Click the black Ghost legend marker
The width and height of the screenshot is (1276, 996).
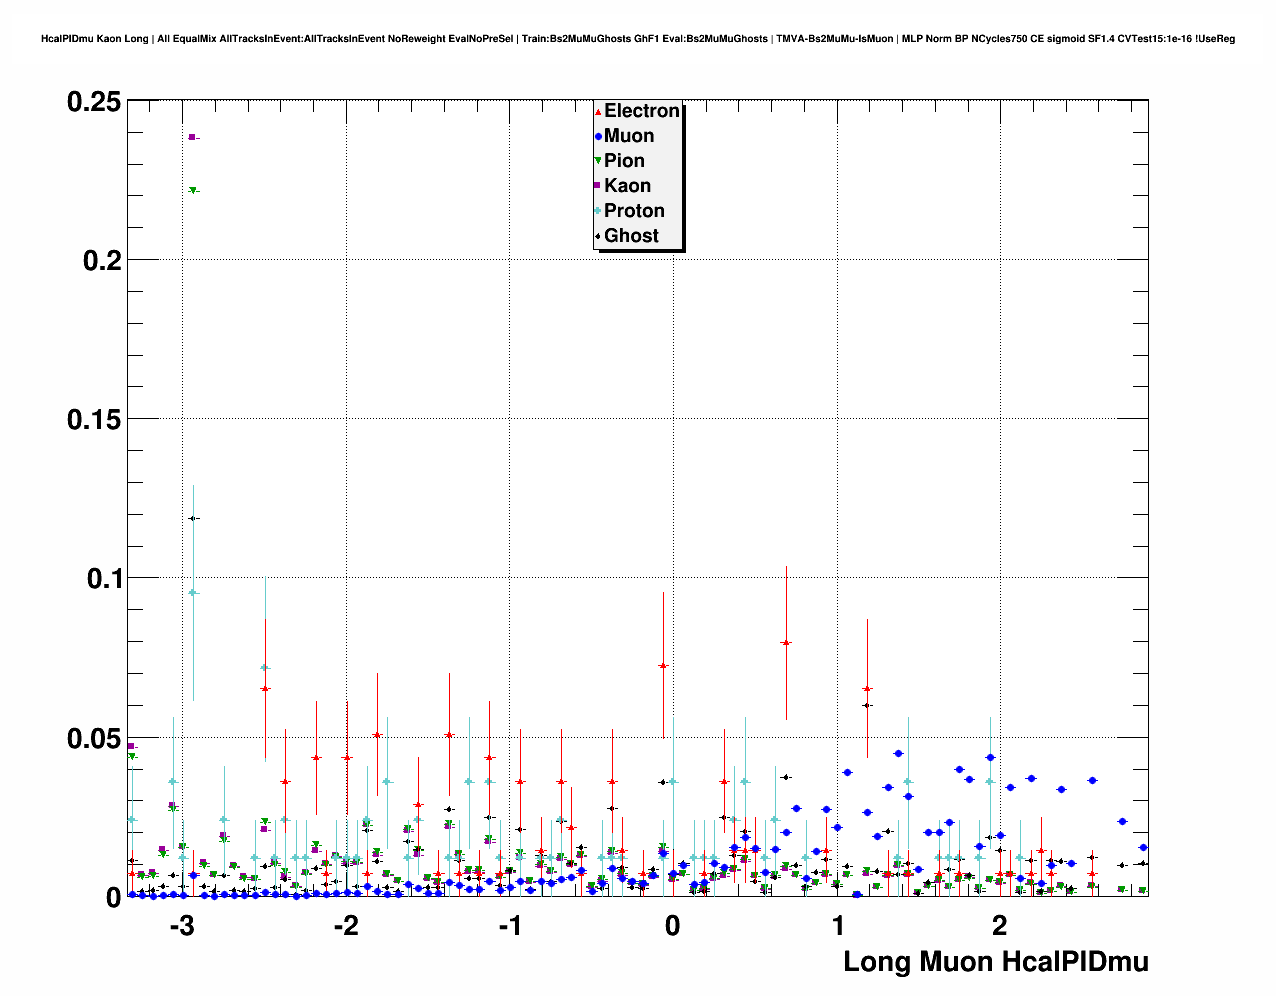pos(598,236)
